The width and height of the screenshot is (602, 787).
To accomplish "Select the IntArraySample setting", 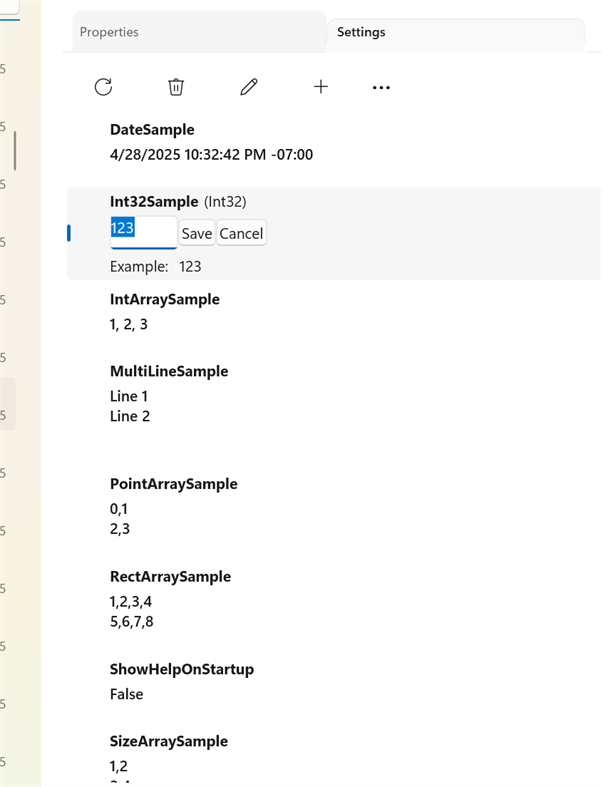I will pos(165,299).
